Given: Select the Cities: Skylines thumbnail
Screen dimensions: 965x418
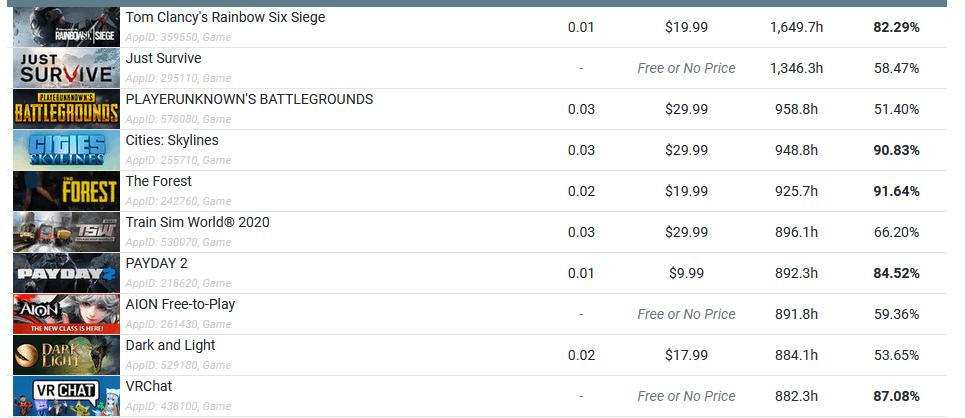Looking at the screenshot, I should click(x=66, y=150).
